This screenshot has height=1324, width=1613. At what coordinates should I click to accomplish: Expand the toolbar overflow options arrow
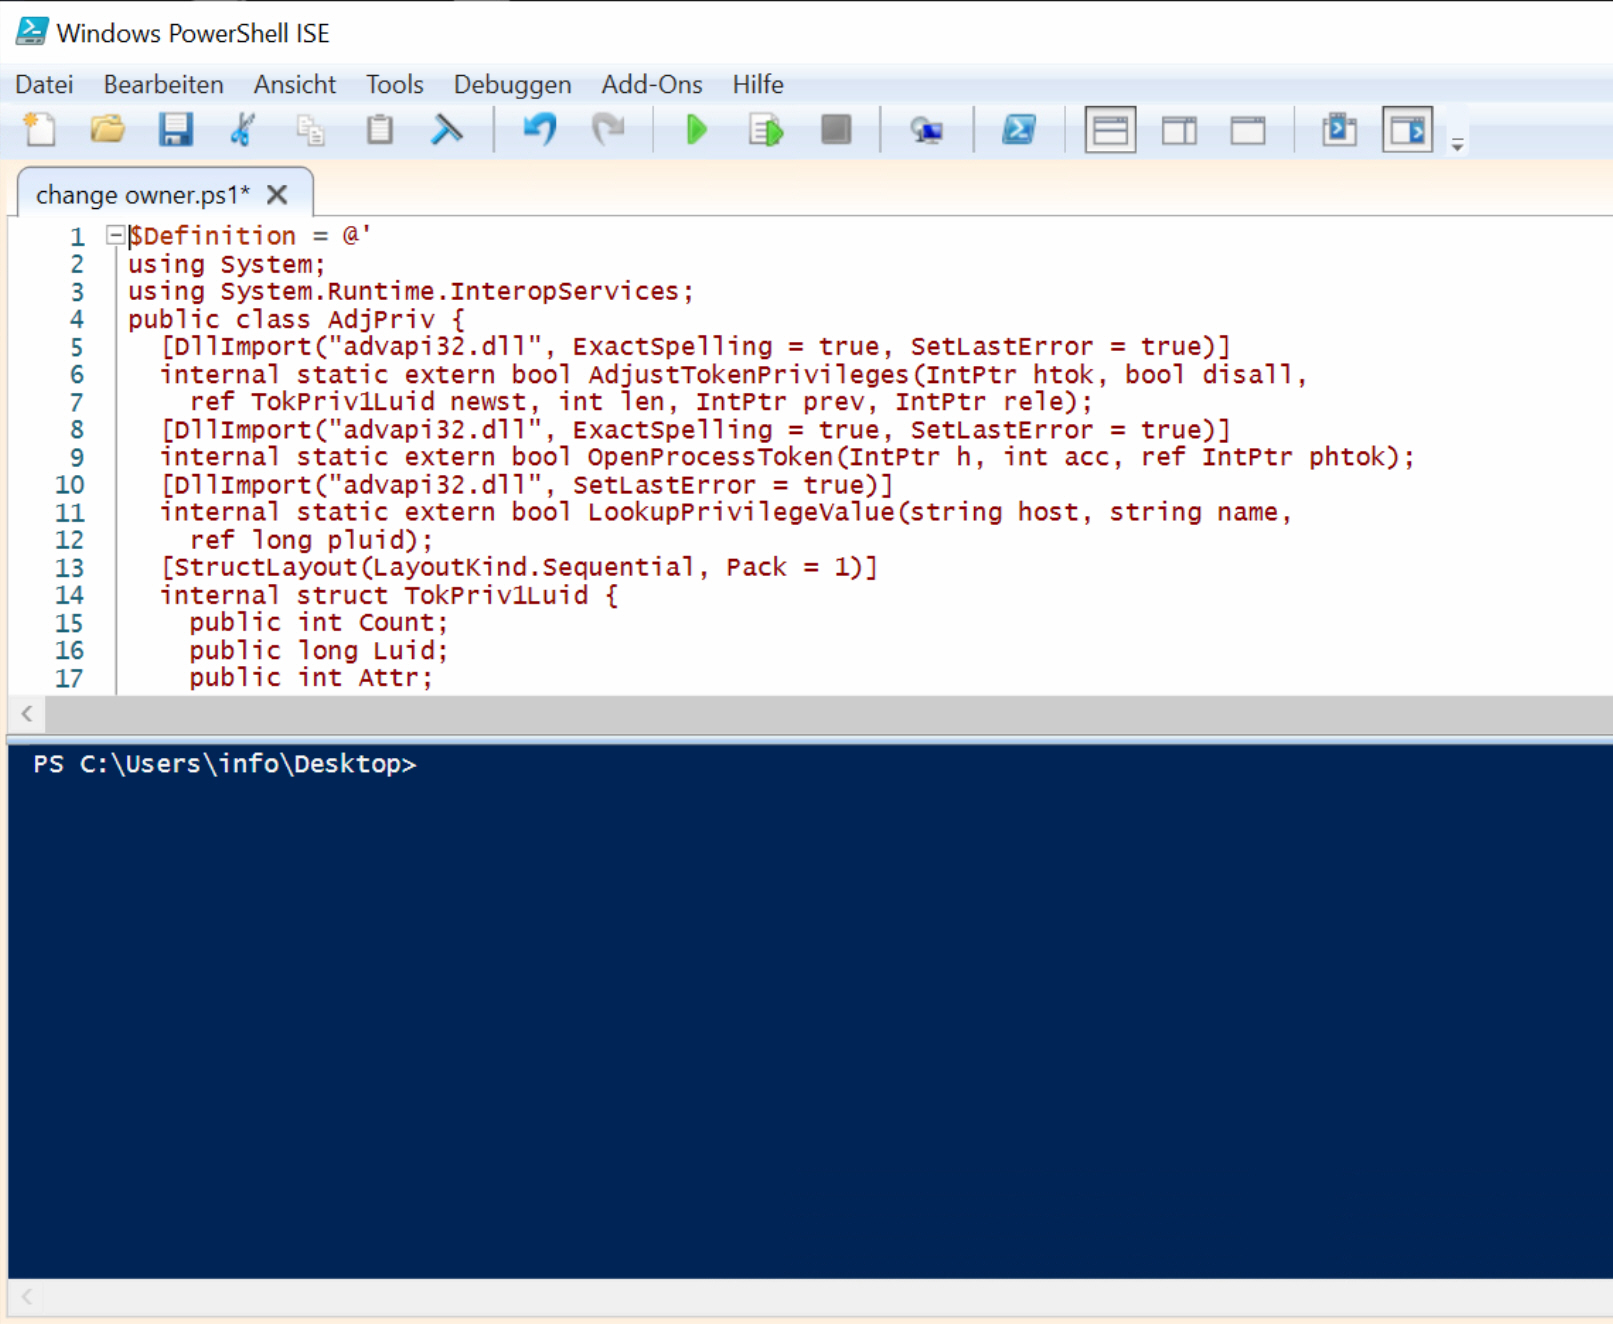pos(1458,145)
